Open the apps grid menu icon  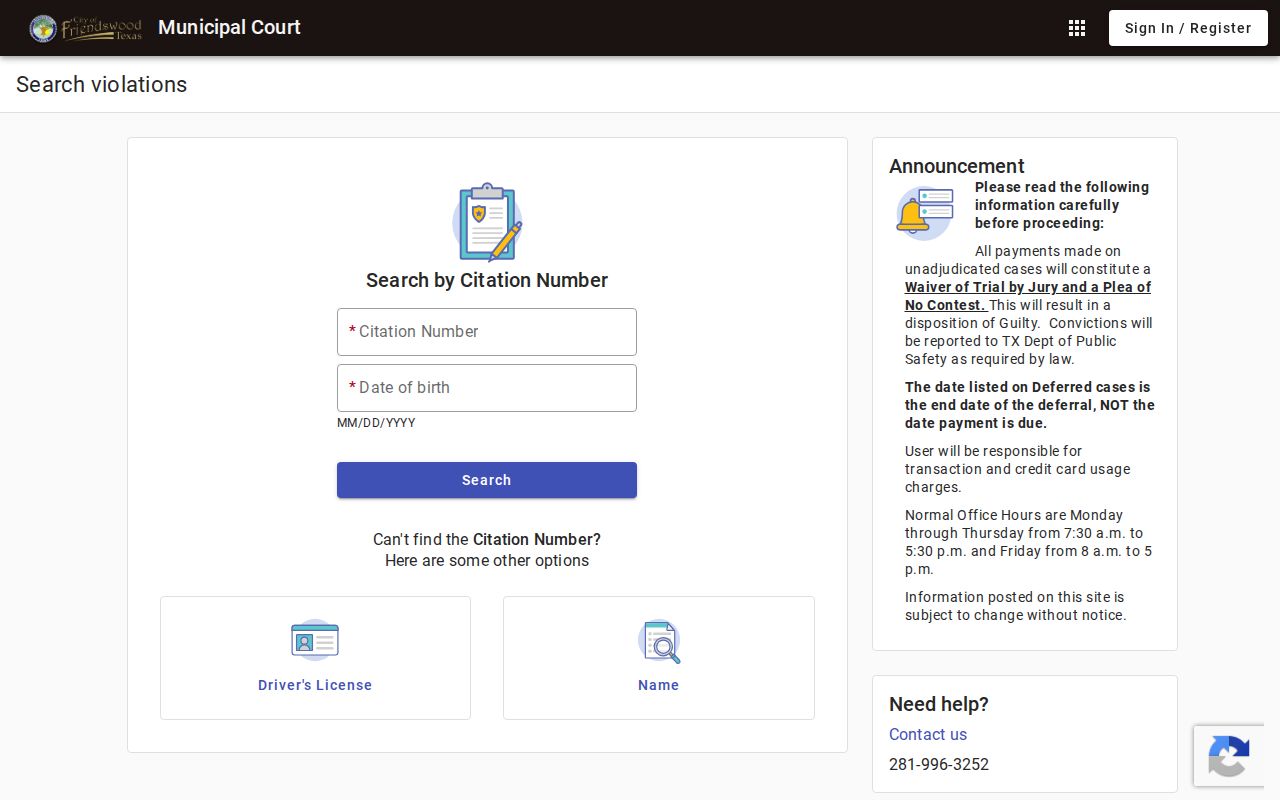tap(1077, 28)
